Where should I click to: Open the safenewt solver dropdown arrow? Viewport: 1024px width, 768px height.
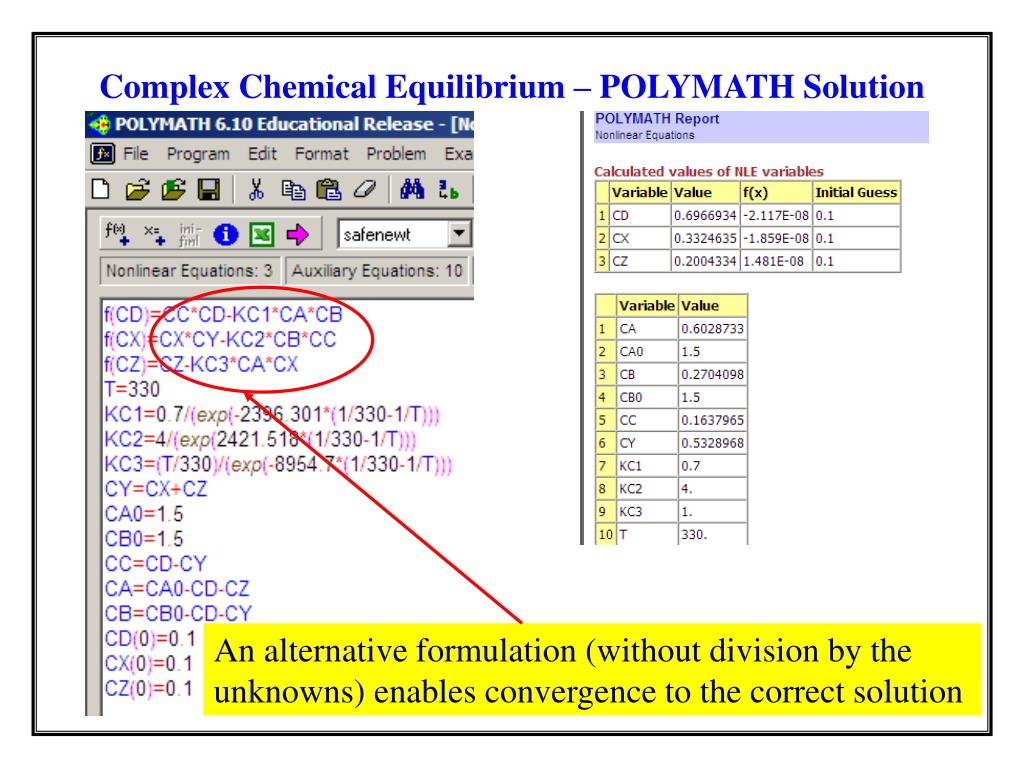click(x=459, y=233)
